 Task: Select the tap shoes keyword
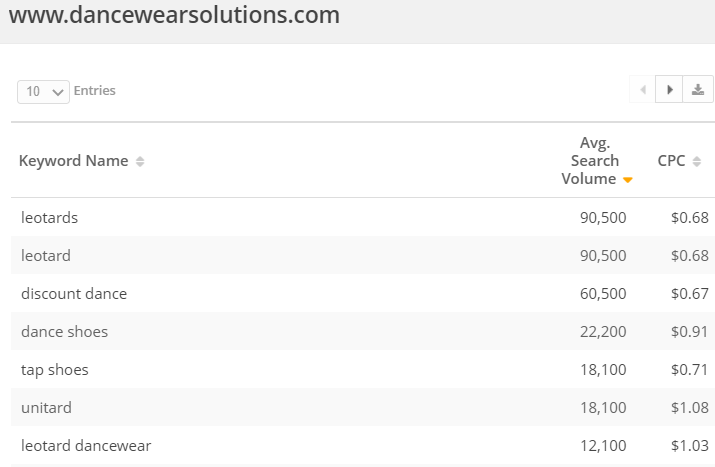coord(55,370)
